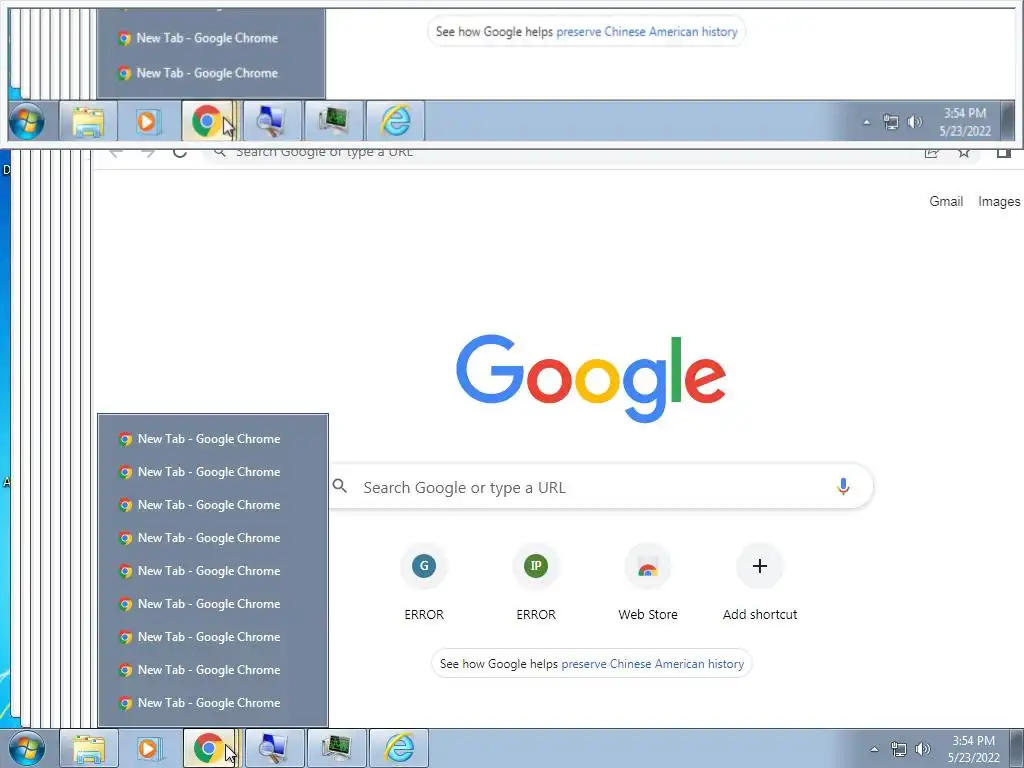
Task: Open the circuit-board monitor icon on bottom taskbar
Action: 336,748
